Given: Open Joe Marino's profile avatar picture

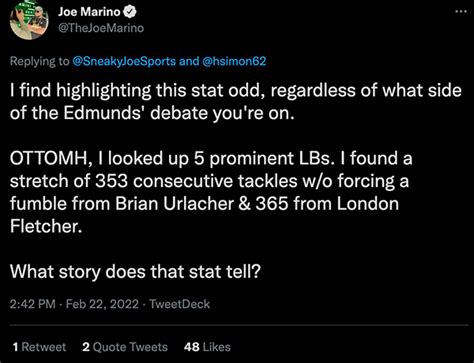Looking at the screenshot, I should pyautogui.click(x=29, y=21).
